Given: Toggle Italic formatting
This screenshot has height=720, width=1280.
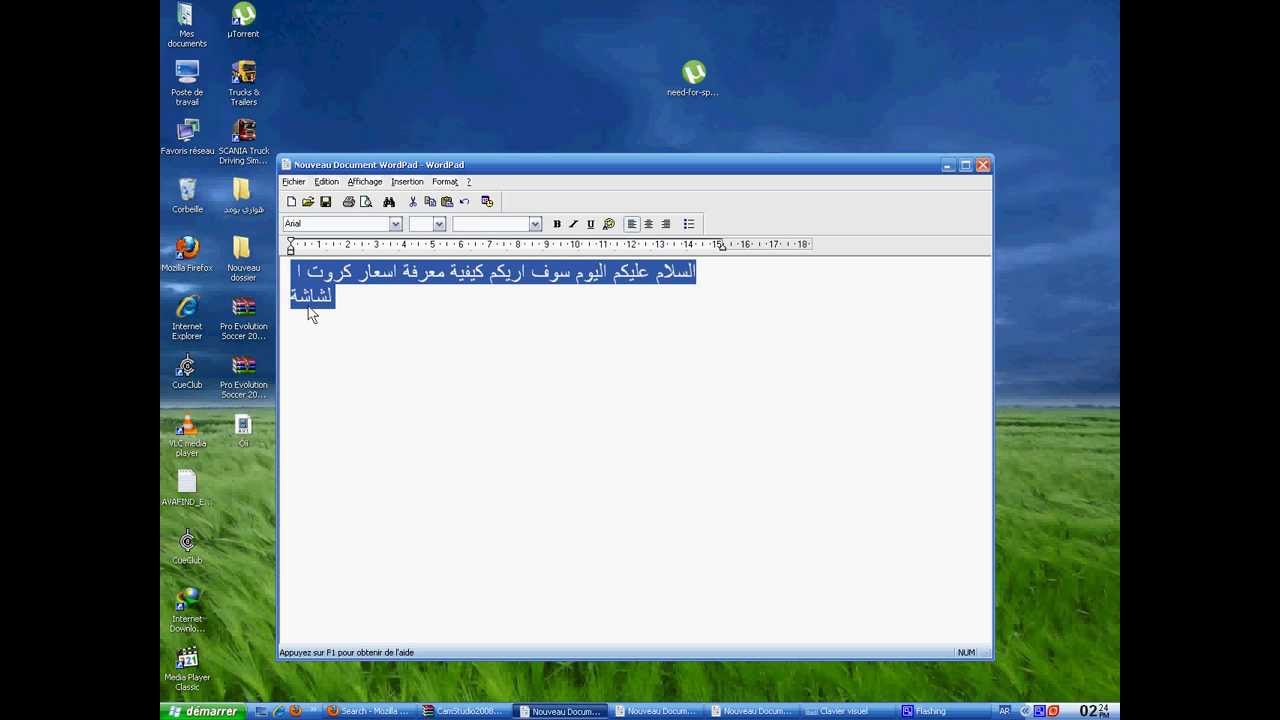Looking at the screenshot, I should click(573, 224).
